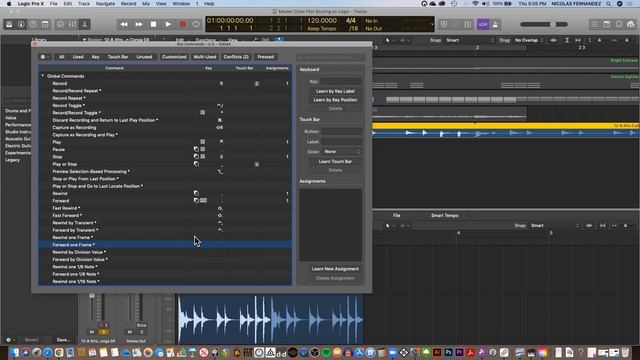Toggle vertical auto zoom button
The image size is (640, 360).
(x=567, y=40)
